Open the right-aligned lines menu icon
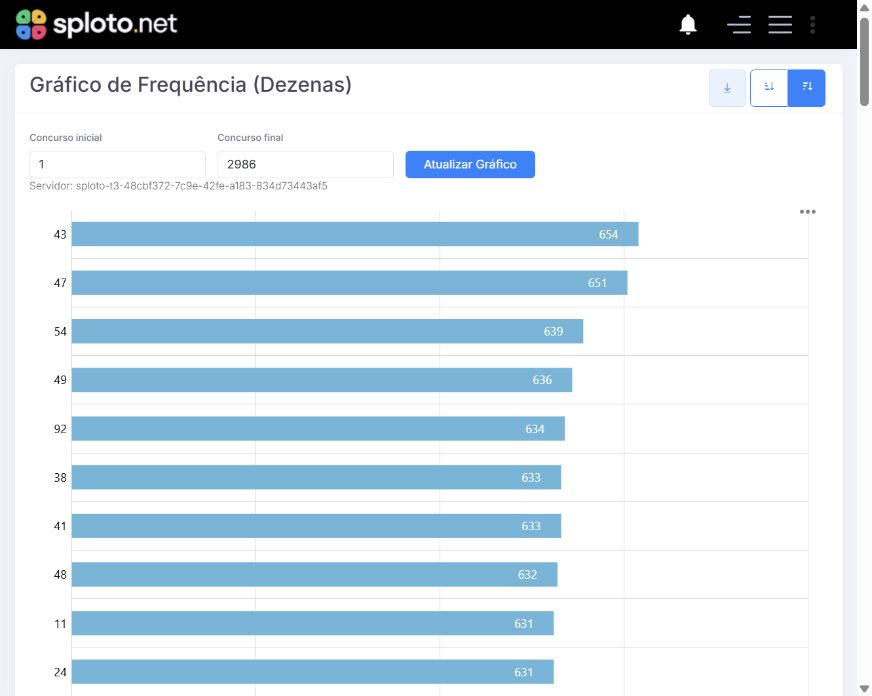This screenshot has height=696, width=872. pyautogui.click(x=739, y=24)
